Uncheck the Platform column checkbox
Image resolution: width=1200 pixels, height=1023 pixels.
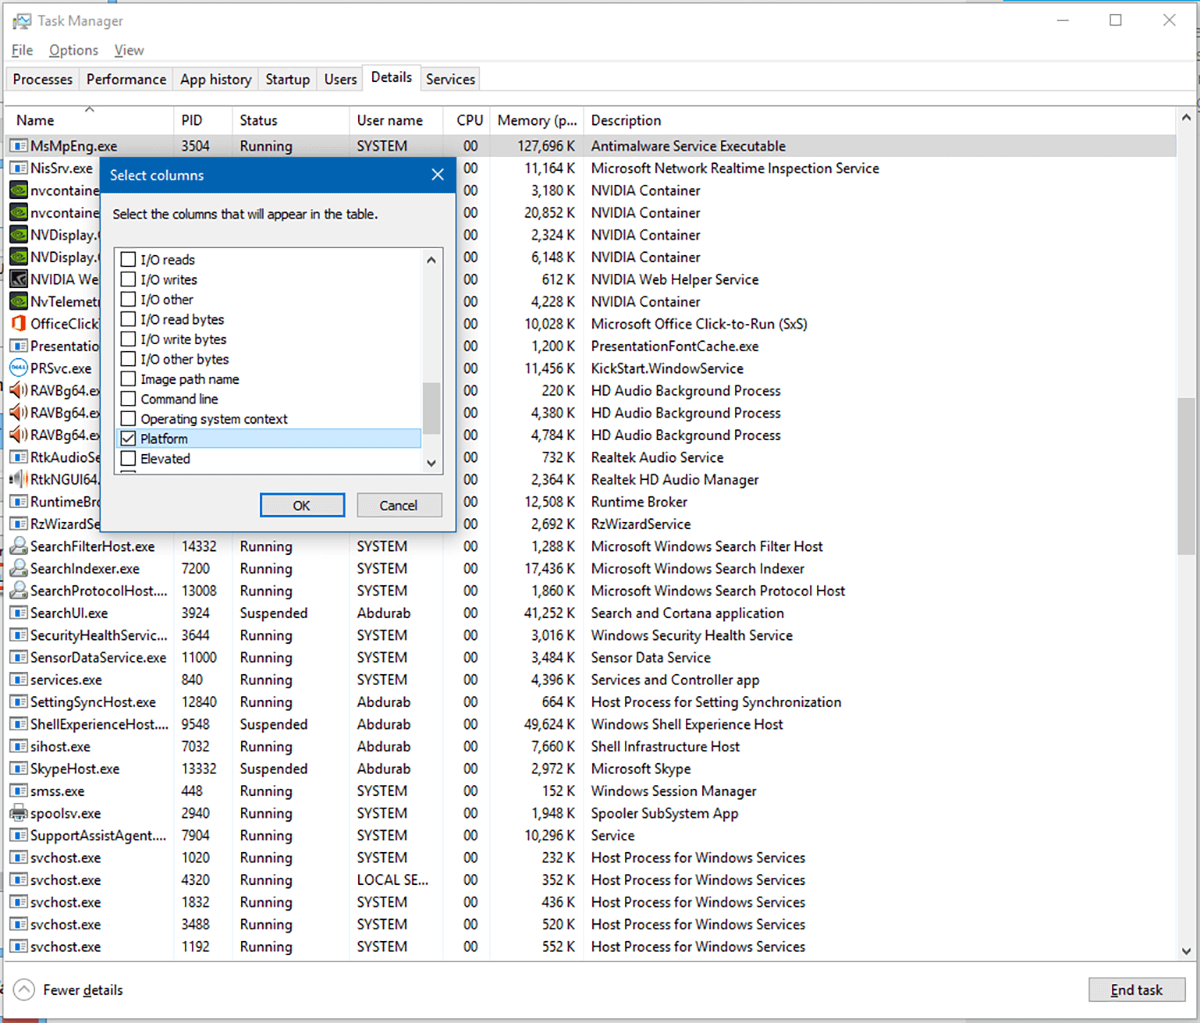coord(128,439)
